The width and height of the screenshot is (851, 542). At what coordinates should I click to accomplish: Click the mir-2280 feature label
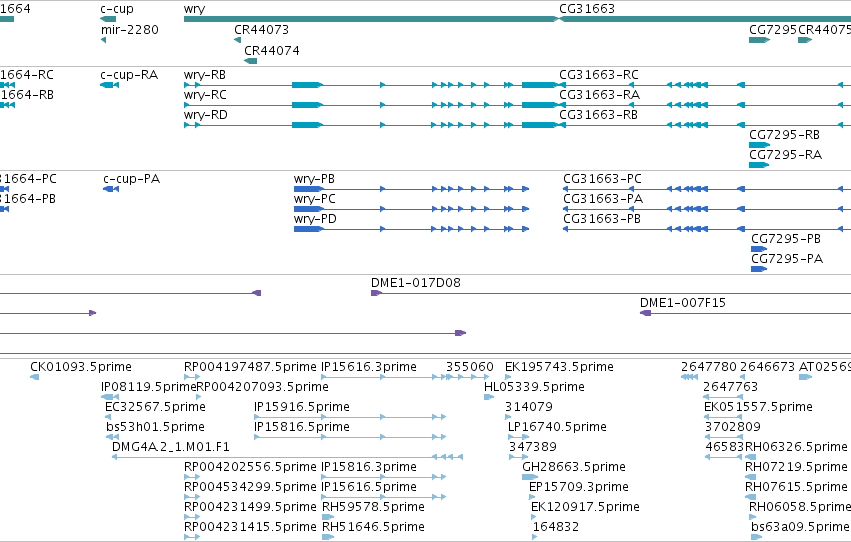pos(130,29)
